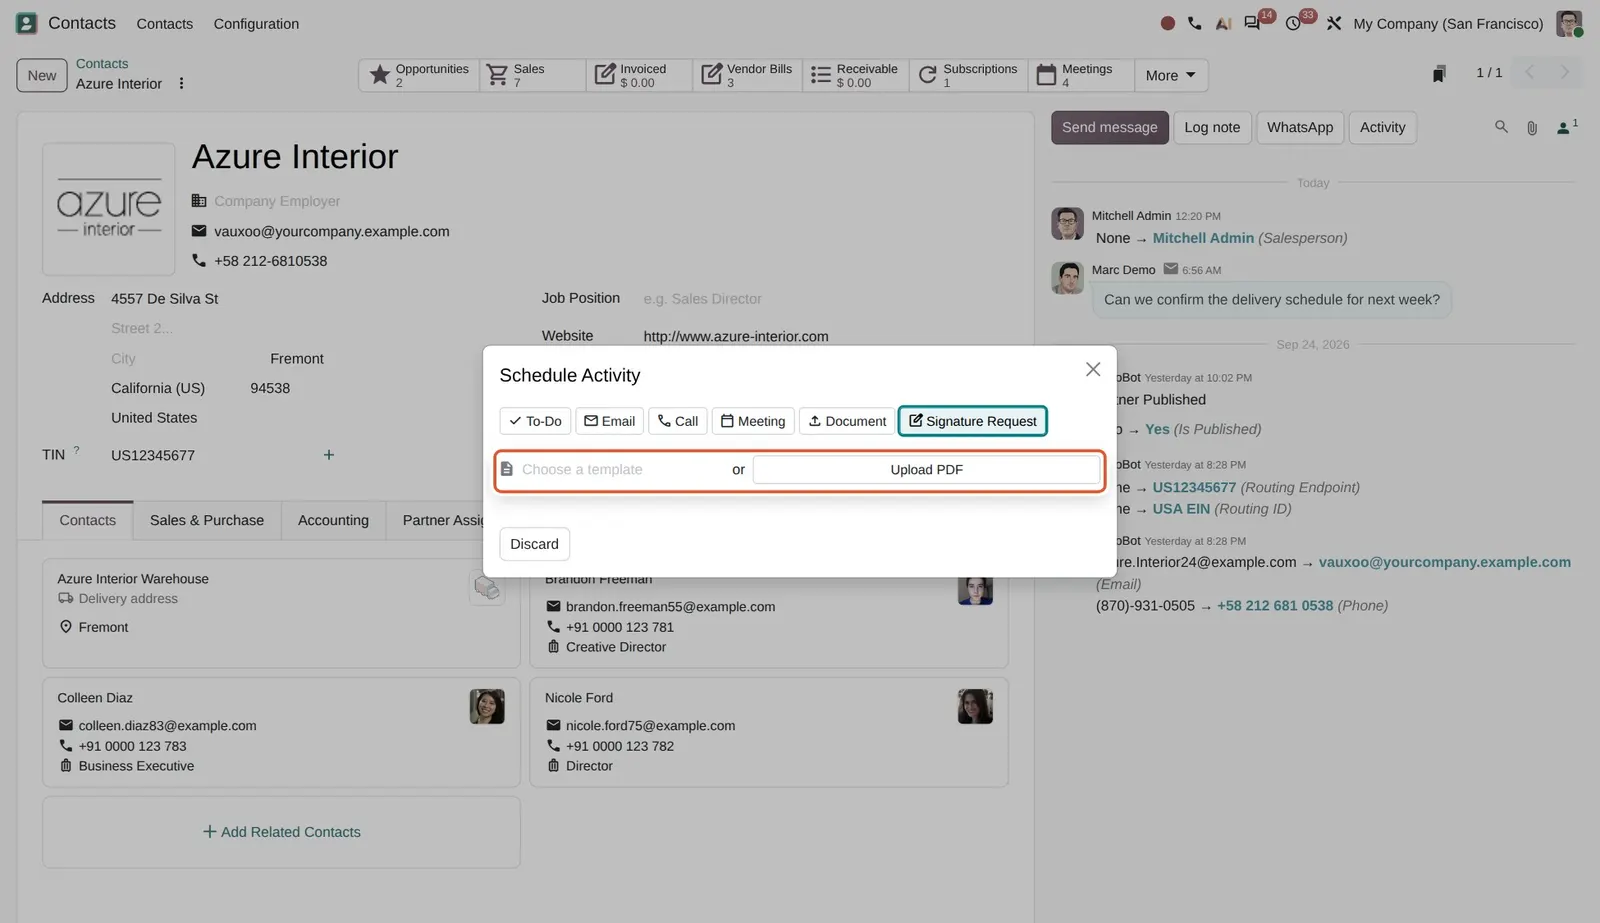Click the Job Position input field
The width and height of the screenshot is (1600, 923).
tap(824, 299)
